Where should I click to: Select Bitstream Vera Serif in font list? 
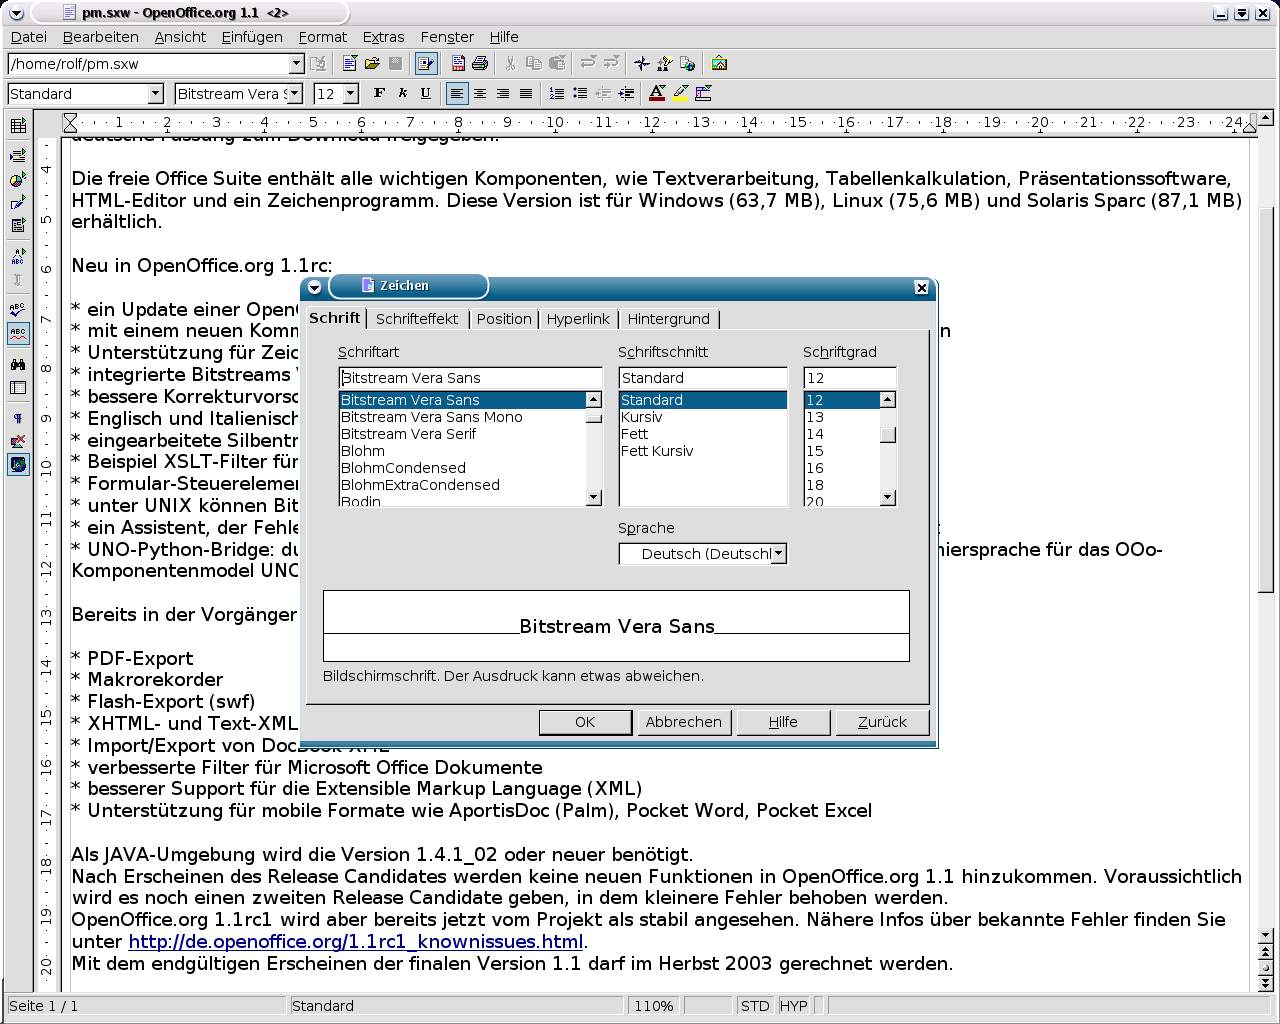coord(408,434)
